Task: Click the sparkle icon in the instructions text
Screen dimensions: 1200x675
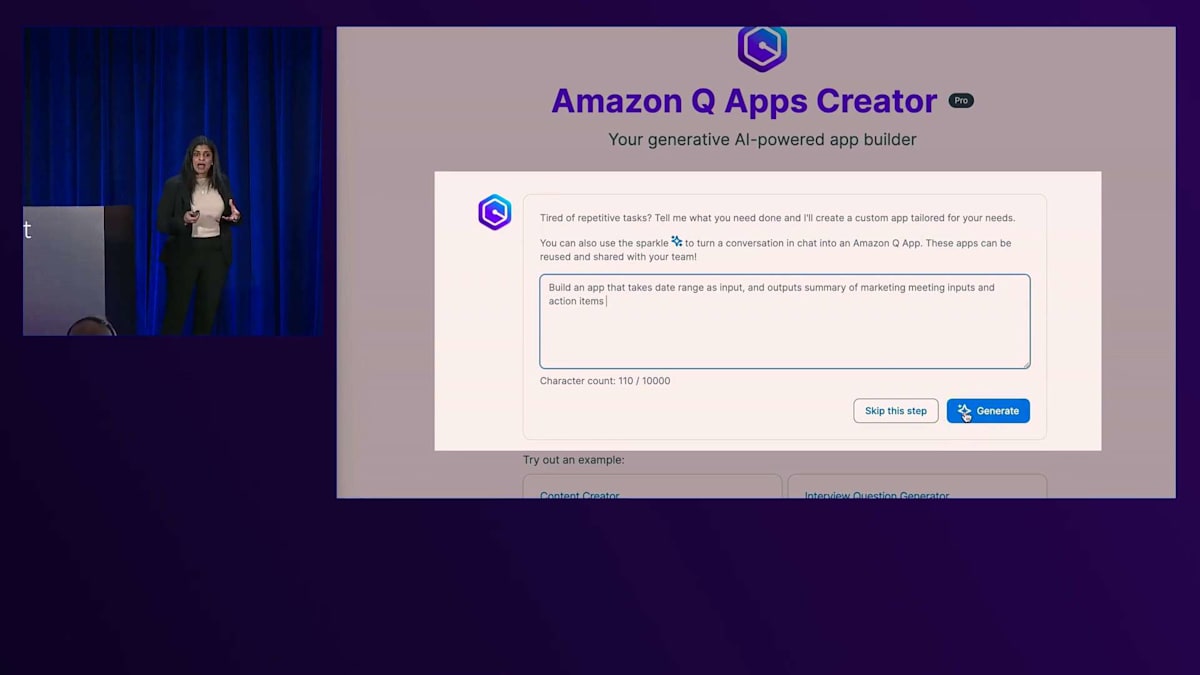Action: pos(677,242)
